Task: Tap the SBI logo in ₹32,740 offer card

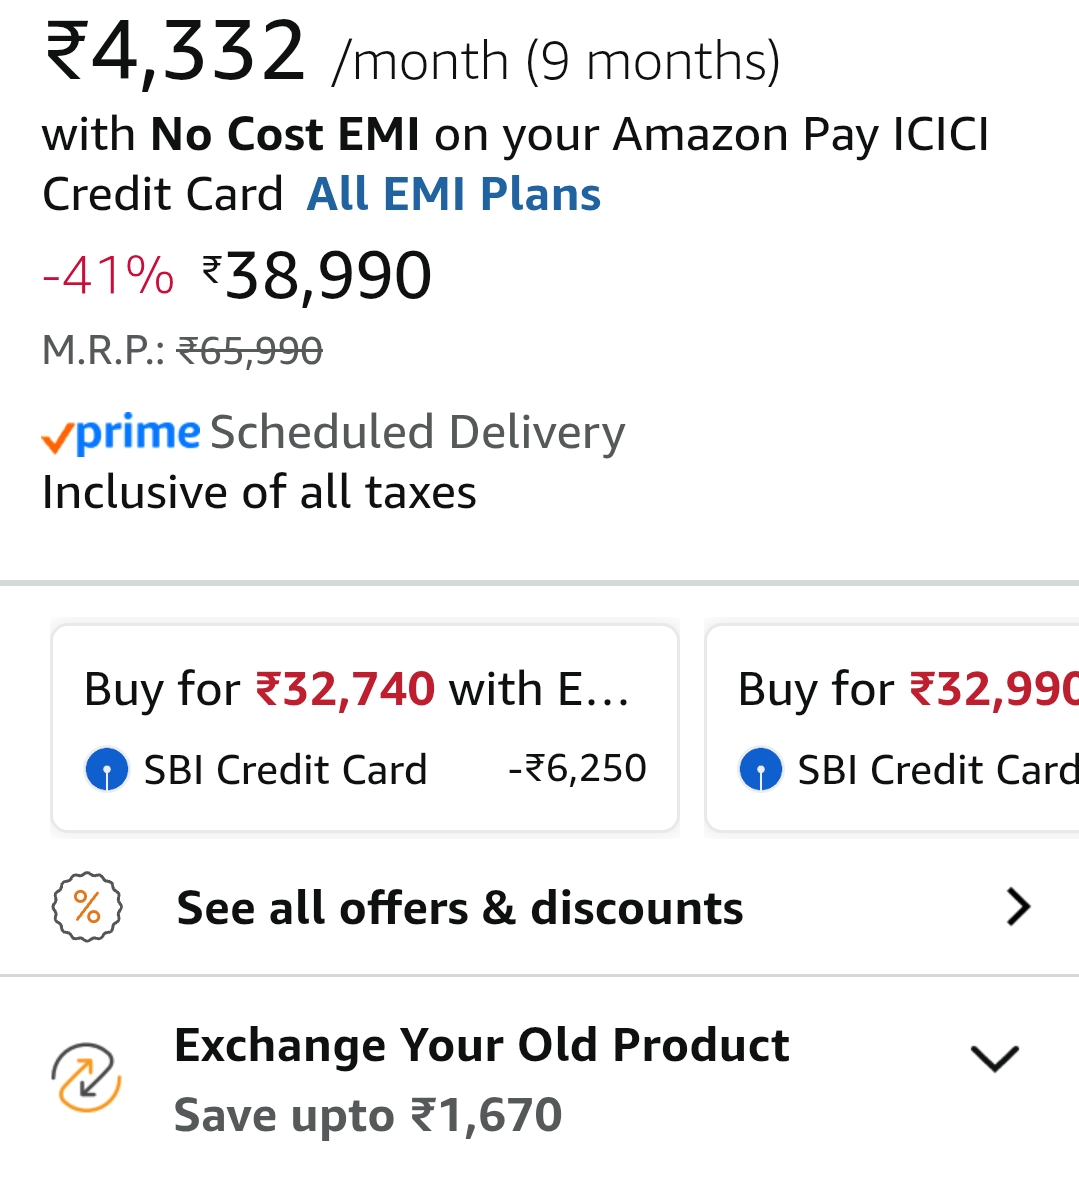Action: click(107, 770)
